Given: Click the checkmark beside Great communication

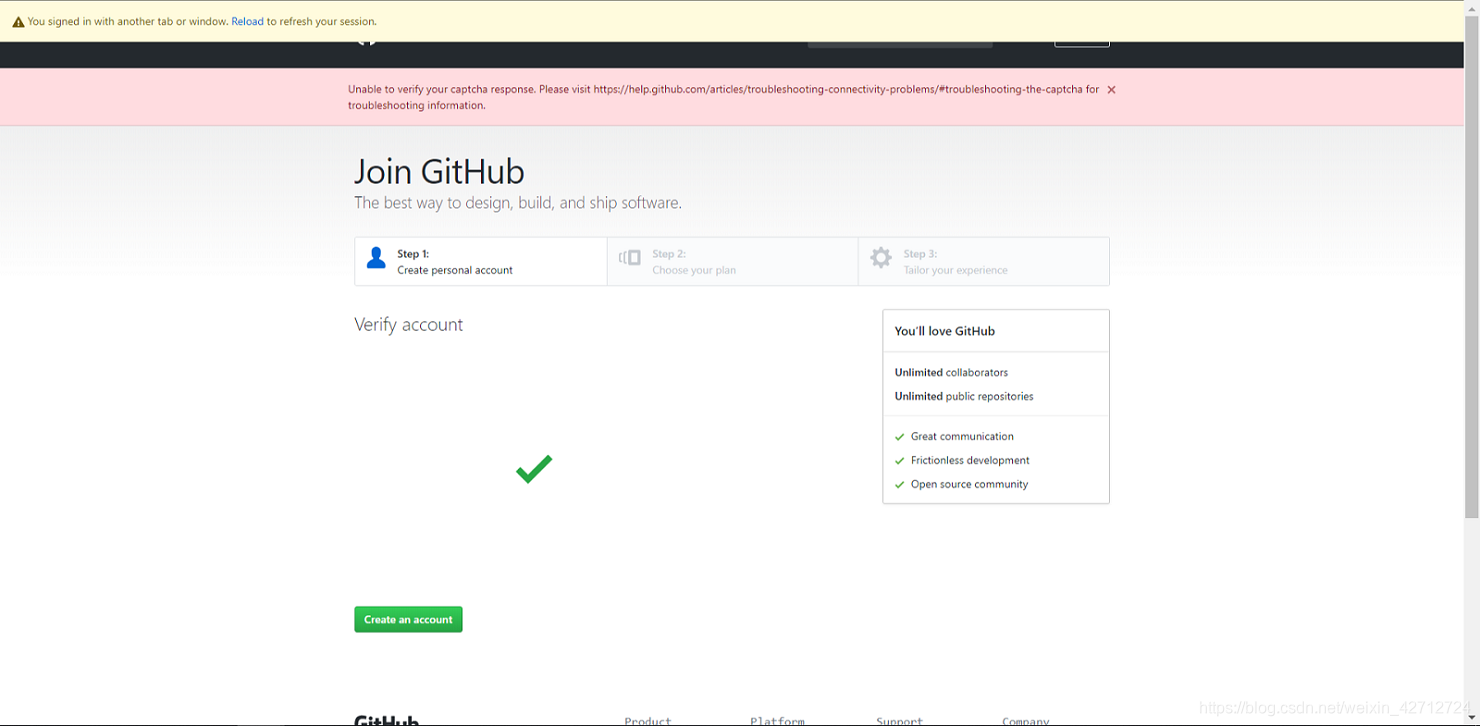Looking at the screenshot, I should (x=900, y=437).
